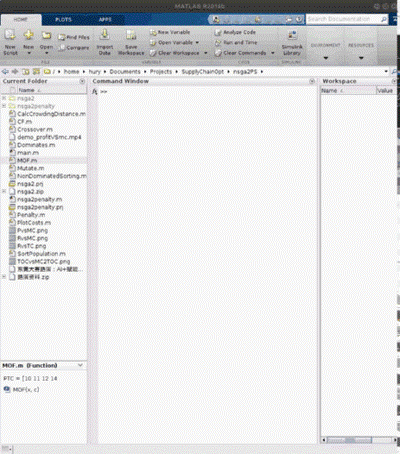Click the Open folder icon
Screen dimensions: 400x454
click(x=46, y=35)
